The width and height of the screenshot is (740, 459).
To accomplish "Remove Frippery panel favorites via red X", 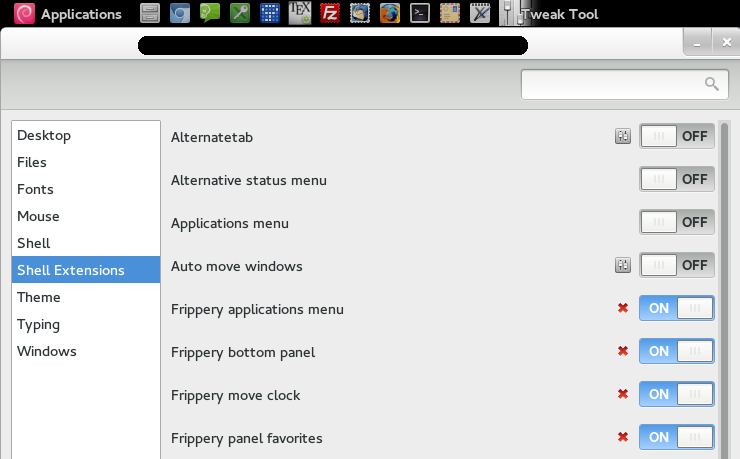I will click(623, 437).
